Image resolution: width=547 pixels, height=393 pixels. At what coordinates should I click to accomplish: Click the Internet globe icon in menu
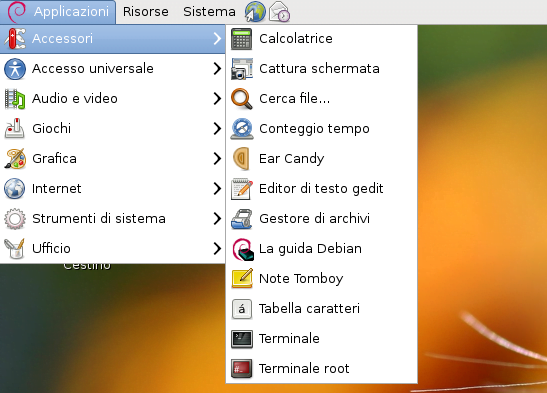pyautogui.click(x=14, y=189)
